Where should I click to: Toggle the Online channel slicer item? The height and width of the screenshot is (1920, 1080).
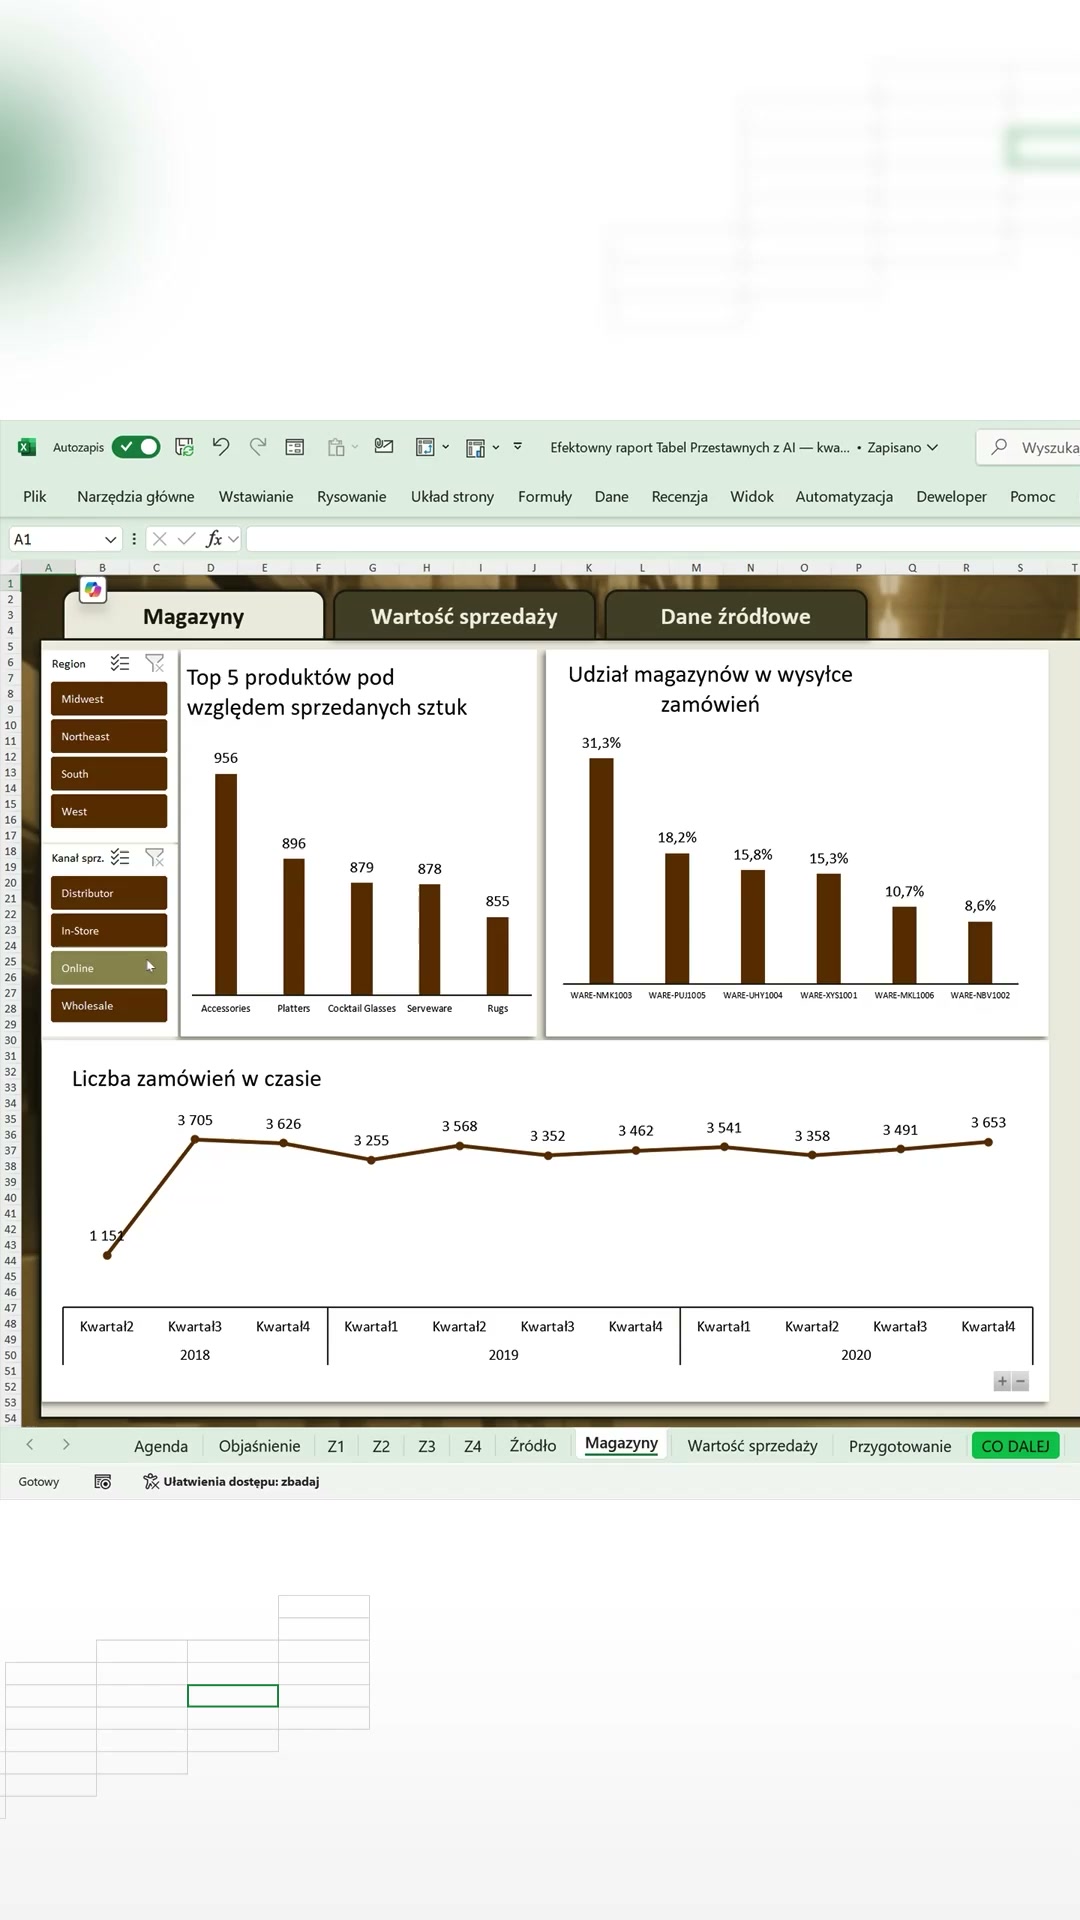pyautogui.click(x=109, y=968)
